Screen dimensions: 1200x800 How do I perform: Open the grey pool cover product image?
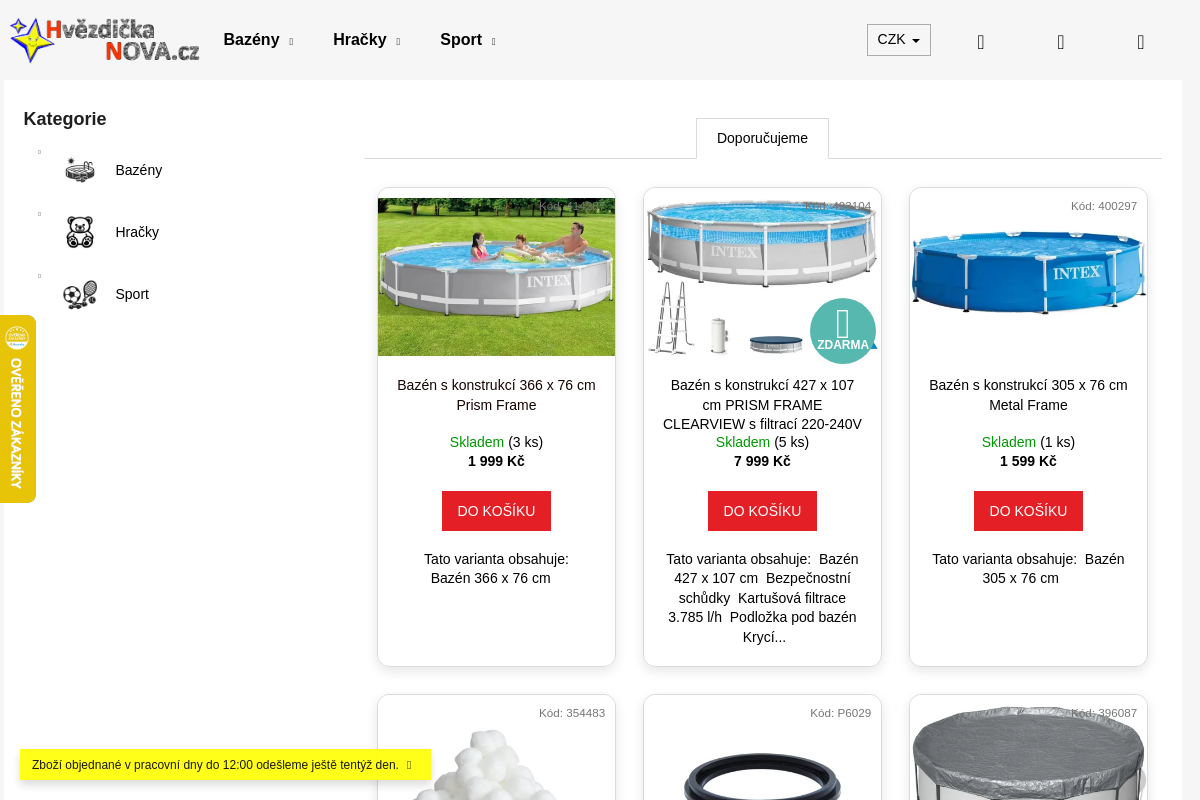coord(1028,753)
